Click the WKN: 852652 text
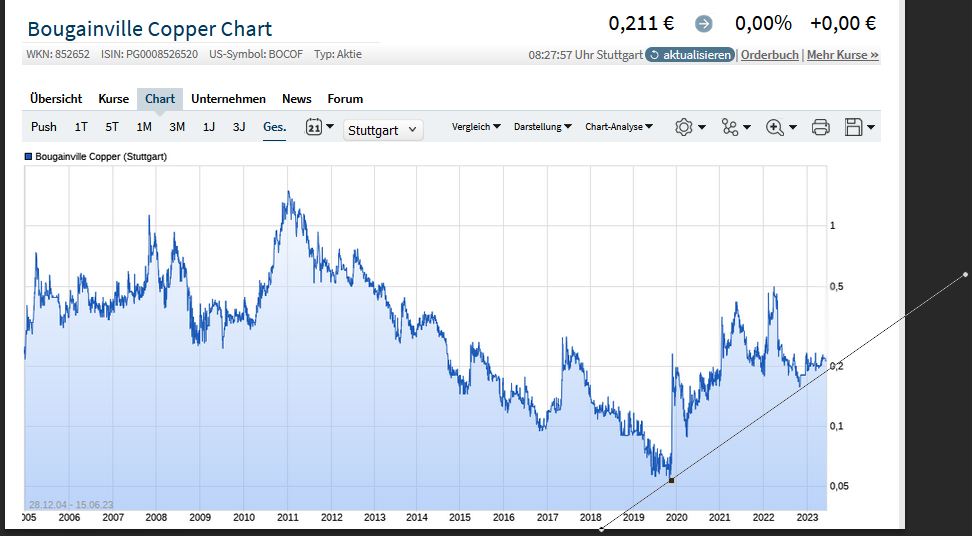This screenshot has width=972, height=536. [58, 55]
